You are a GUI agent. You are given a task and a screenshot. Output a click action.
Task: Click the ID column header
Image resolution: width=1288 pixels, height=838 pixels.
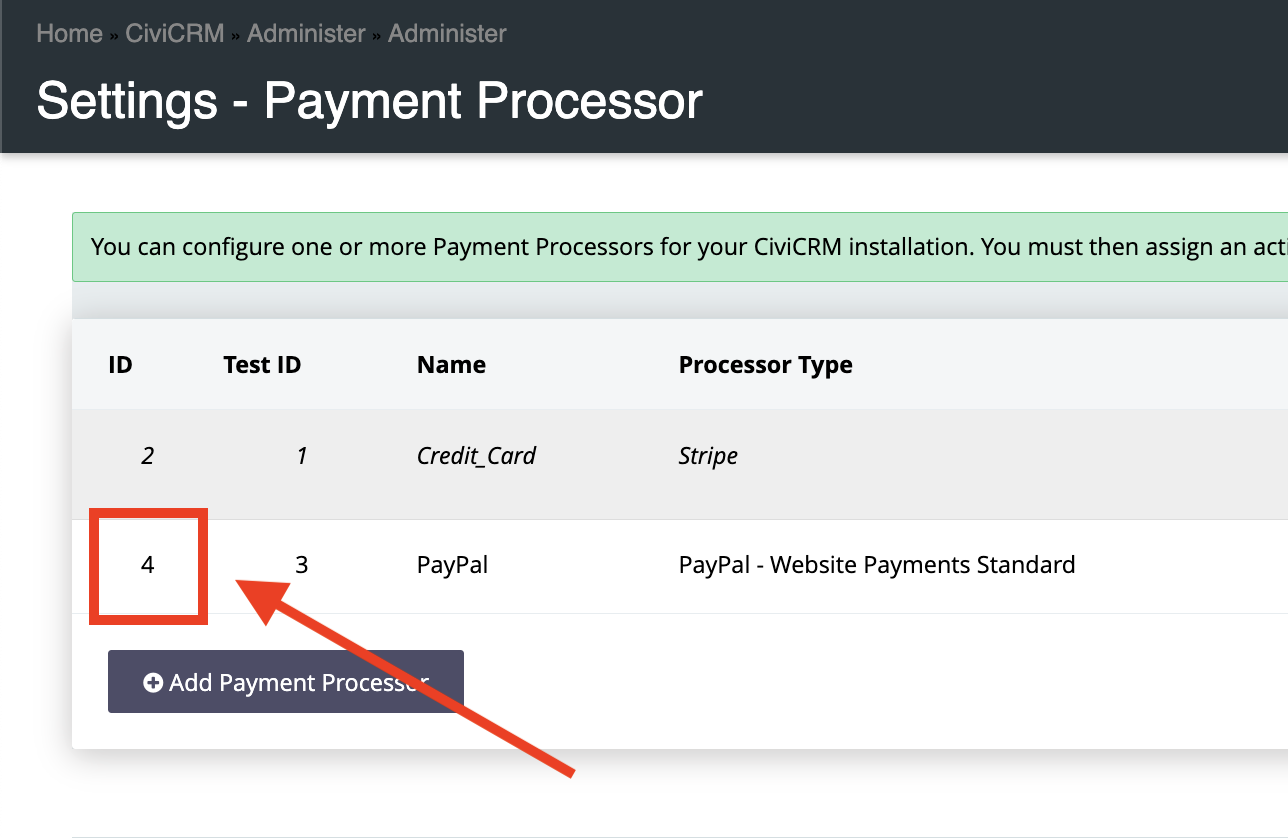(x=120, y=365)
